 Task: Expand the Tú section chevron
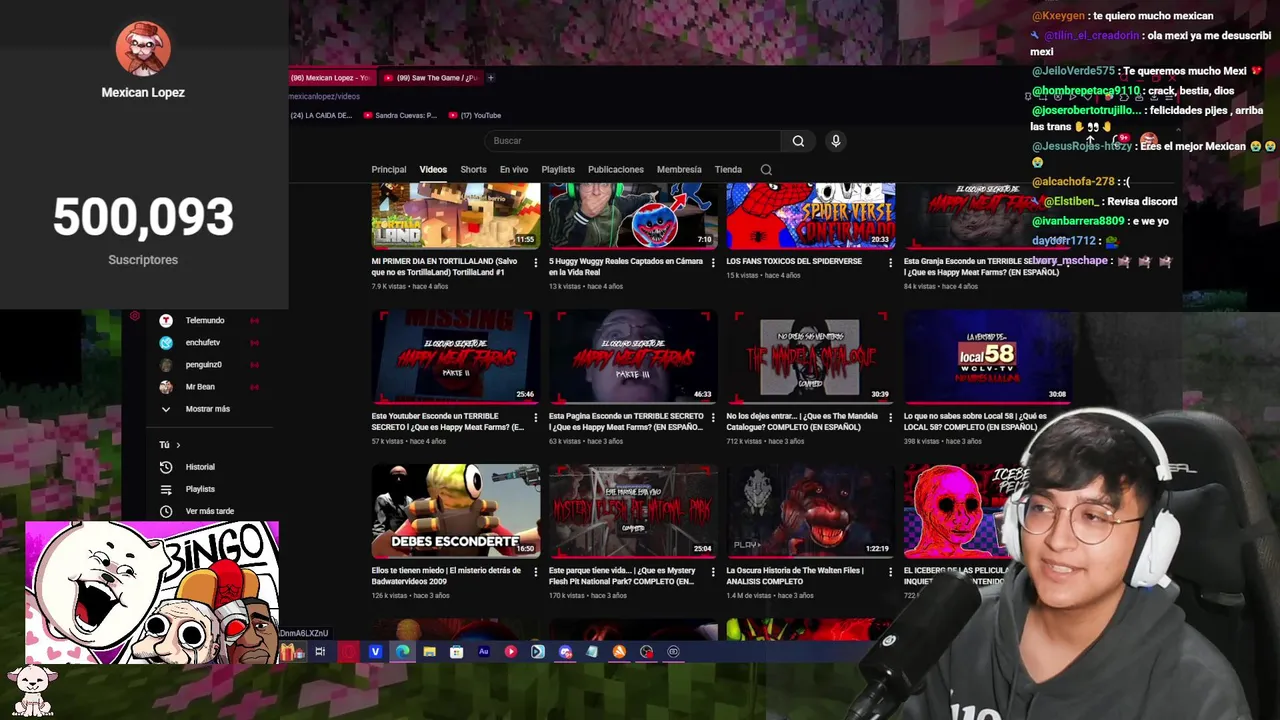pos(178,445)
